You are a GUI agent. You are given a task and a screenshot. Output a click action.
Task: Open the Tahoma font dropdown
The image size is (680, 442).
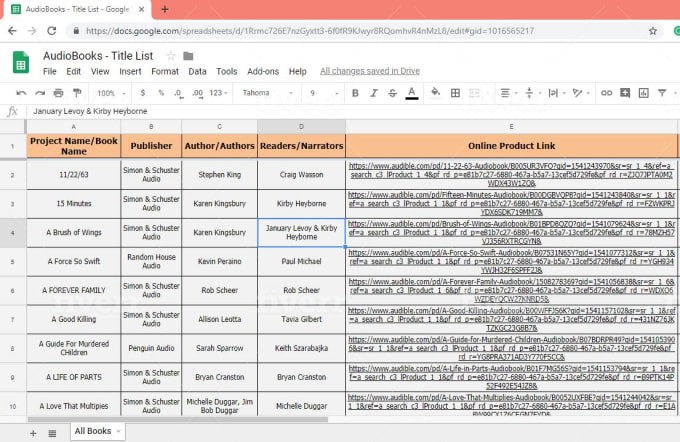coord(268,93)
